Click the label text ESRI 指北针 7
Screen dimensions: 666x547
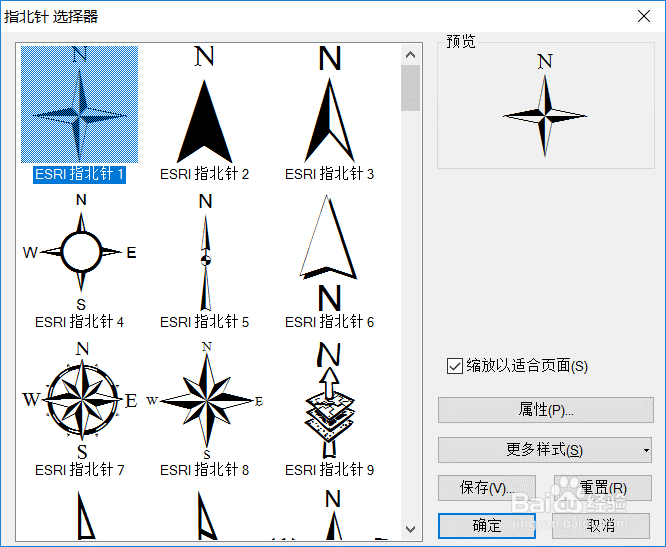coord(79,470)
